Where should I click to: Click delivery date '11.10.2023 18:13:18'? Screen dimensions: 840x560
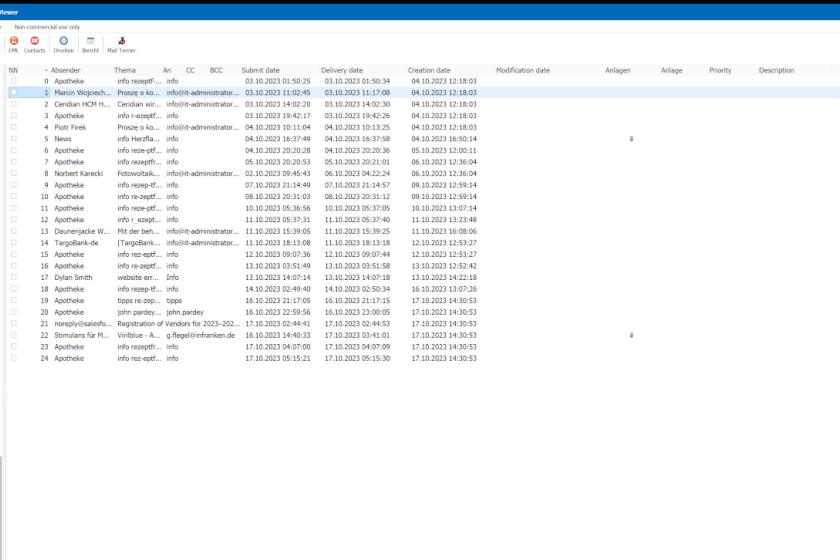tap(357, 243)
